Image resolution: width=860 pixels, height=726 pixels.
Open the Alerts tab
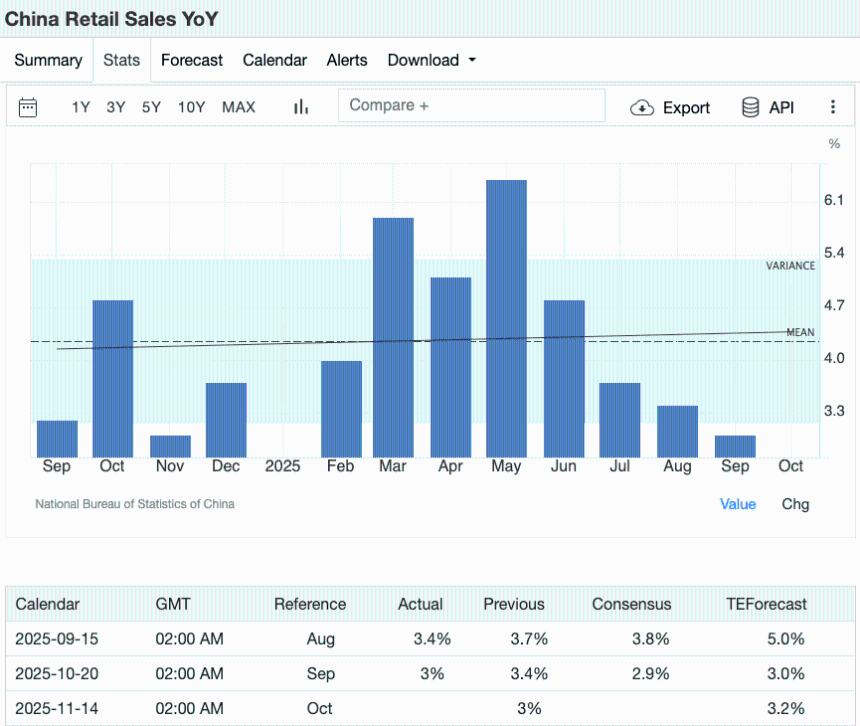347,60
